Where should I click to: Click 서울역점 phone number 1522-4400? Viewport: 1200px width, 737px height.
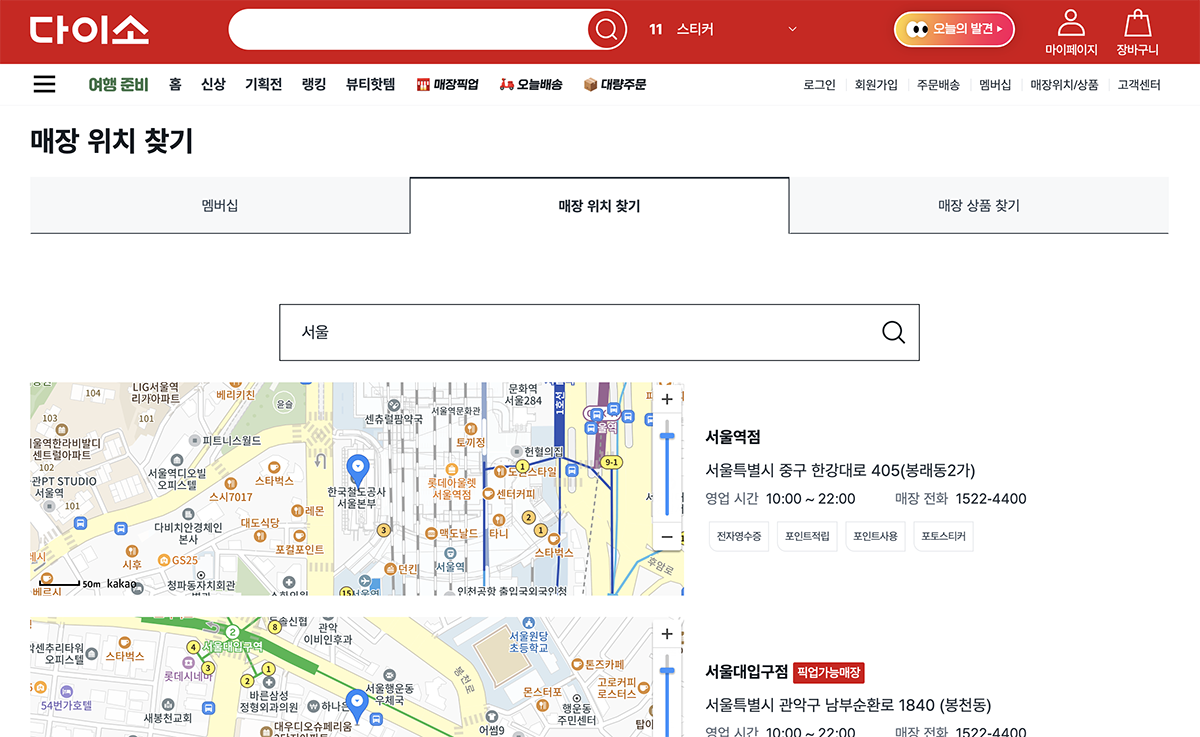[991, 499]
